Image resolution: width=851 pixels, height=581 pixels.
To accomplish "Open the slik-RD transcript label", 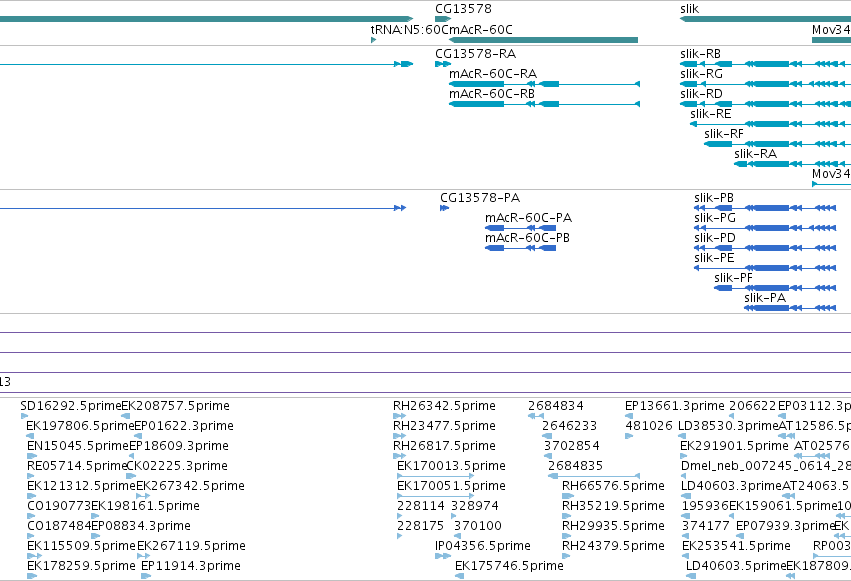I will point(701,94).
